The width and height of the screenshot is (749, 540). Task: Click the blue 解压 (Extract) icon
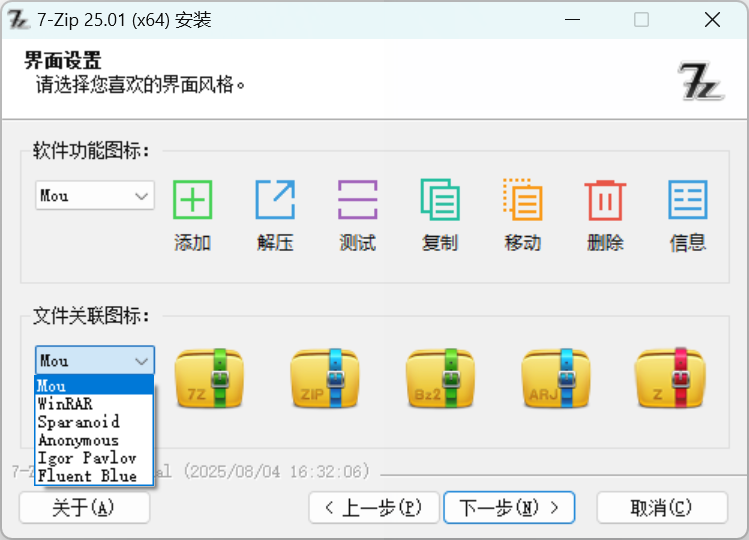[275, 200]
